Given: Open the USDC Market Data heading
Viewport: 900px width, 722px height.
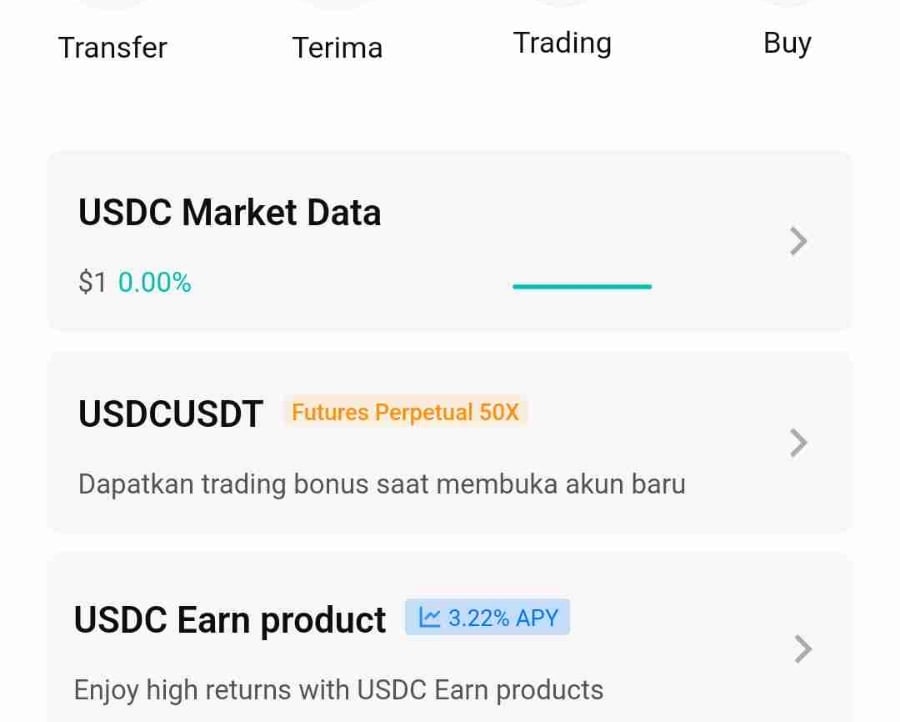Looking at the screenshot, I should point(229,213).
